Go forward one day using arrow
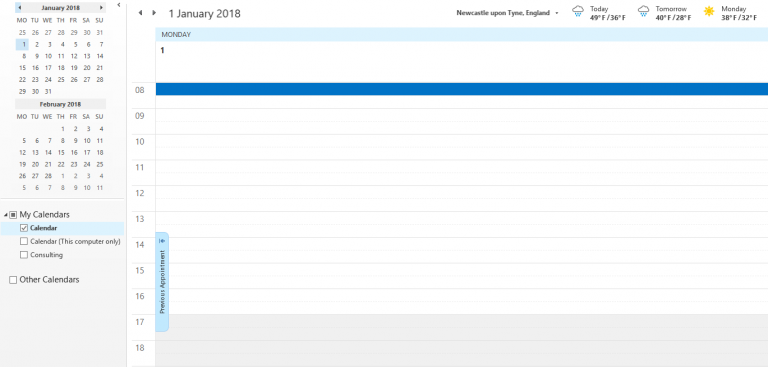 (154, 13)
